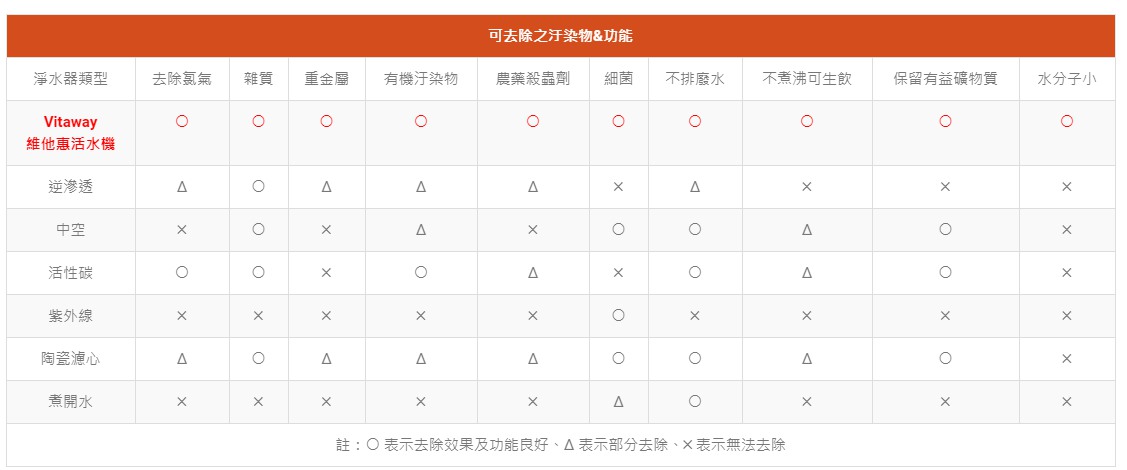Click the cross for 逆滲透 under 水分子小
The width and height of the screenshot is (1127, 470).
click(1067, 187)
